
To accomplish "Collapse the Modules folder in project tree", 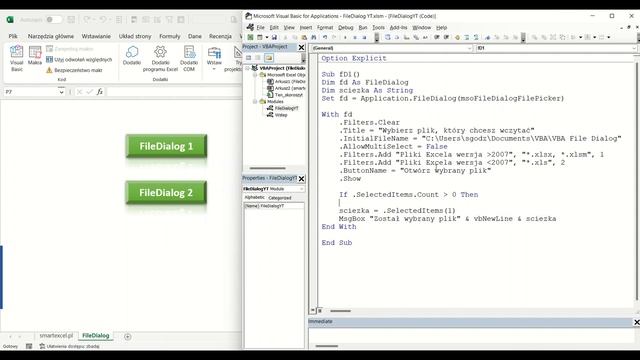I will tap(255, 101).
